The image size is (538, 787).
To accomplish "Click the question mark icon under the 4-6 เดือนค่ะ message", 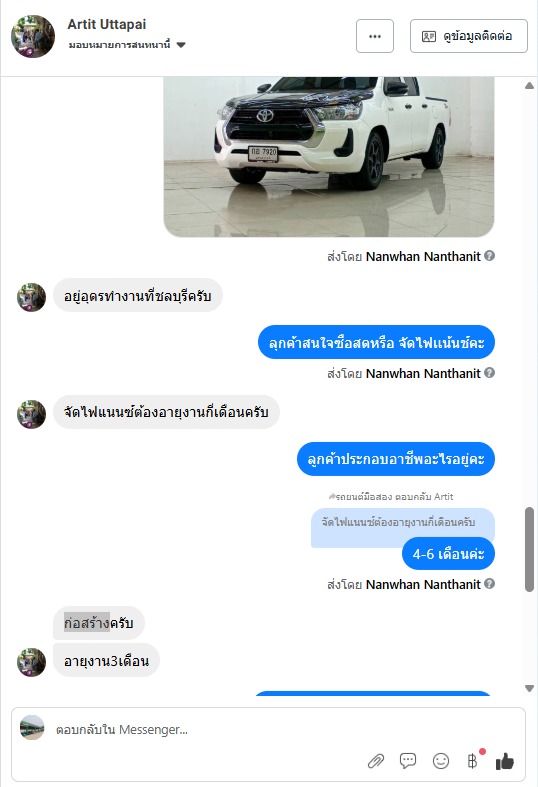I will 490,584.
